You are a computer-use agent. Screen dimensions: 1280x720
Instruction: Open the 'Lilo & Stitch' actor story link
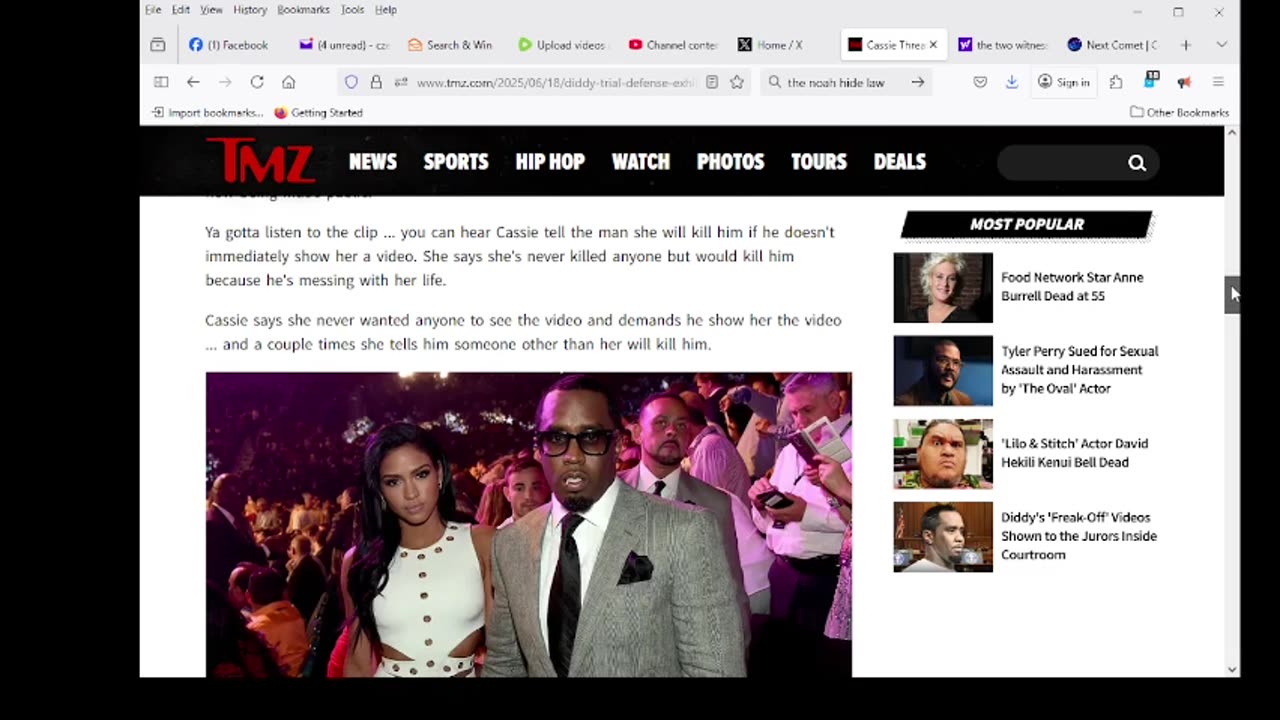pos(1075,453)
